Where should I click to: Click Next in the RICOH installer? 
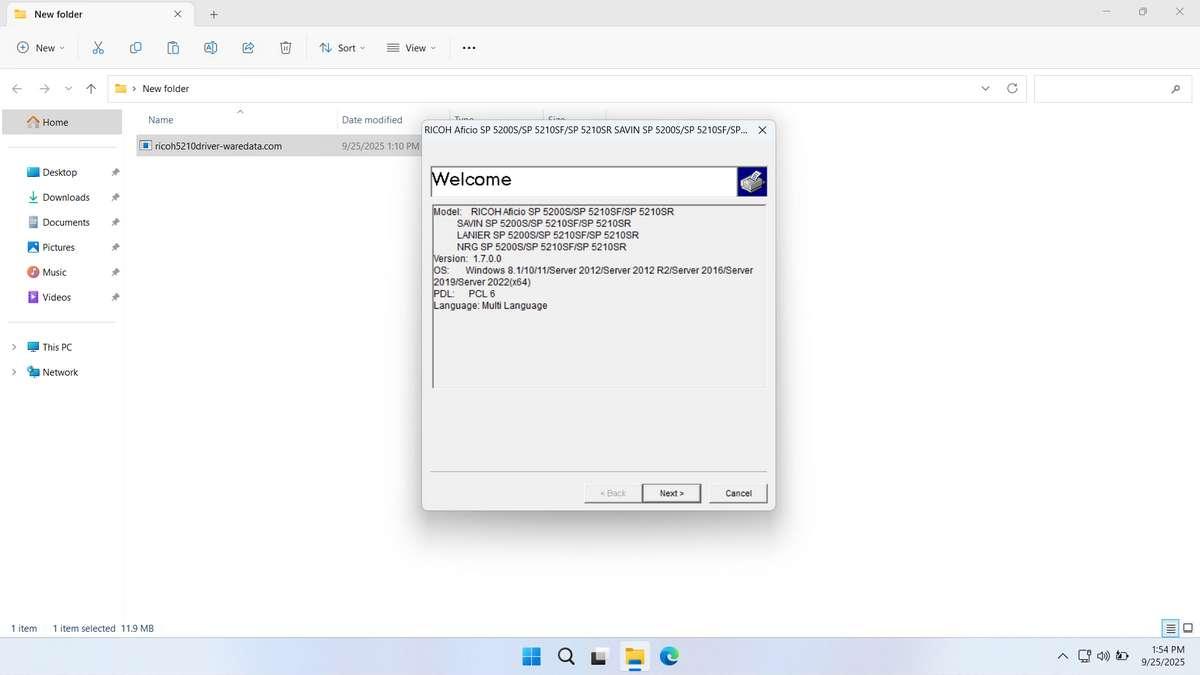point(671,493)
